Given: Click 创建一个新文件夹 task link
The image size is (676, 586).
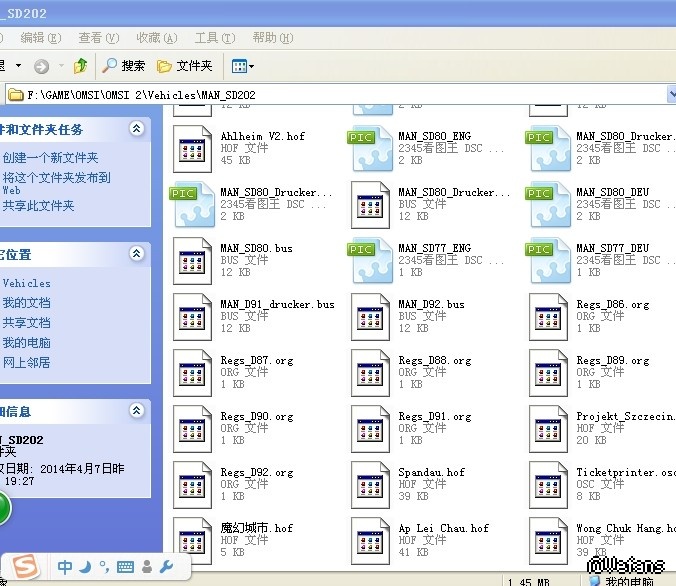Looking at the screenshot, I should tap(50, 158).
